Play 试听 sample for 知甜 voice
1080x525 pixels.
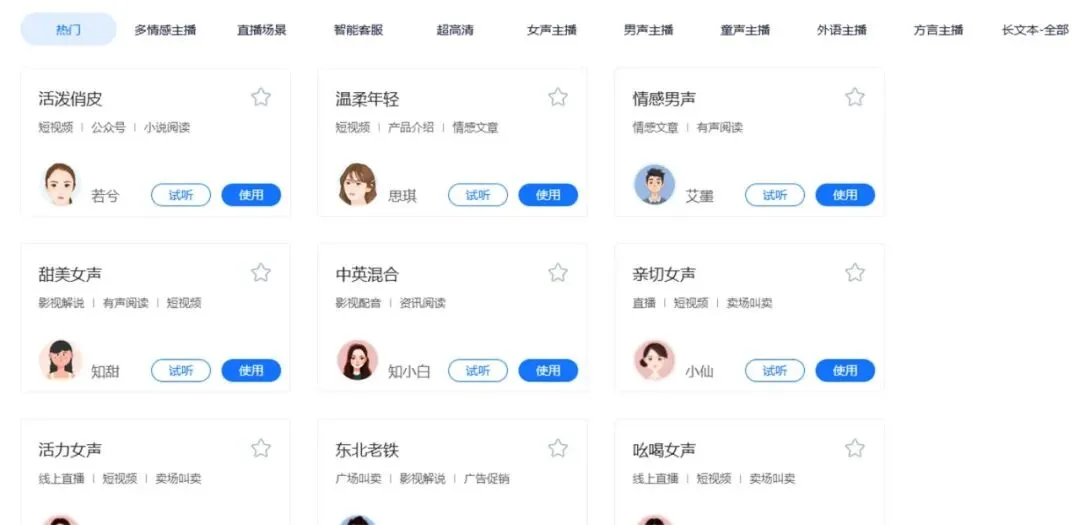click(180, 371)
